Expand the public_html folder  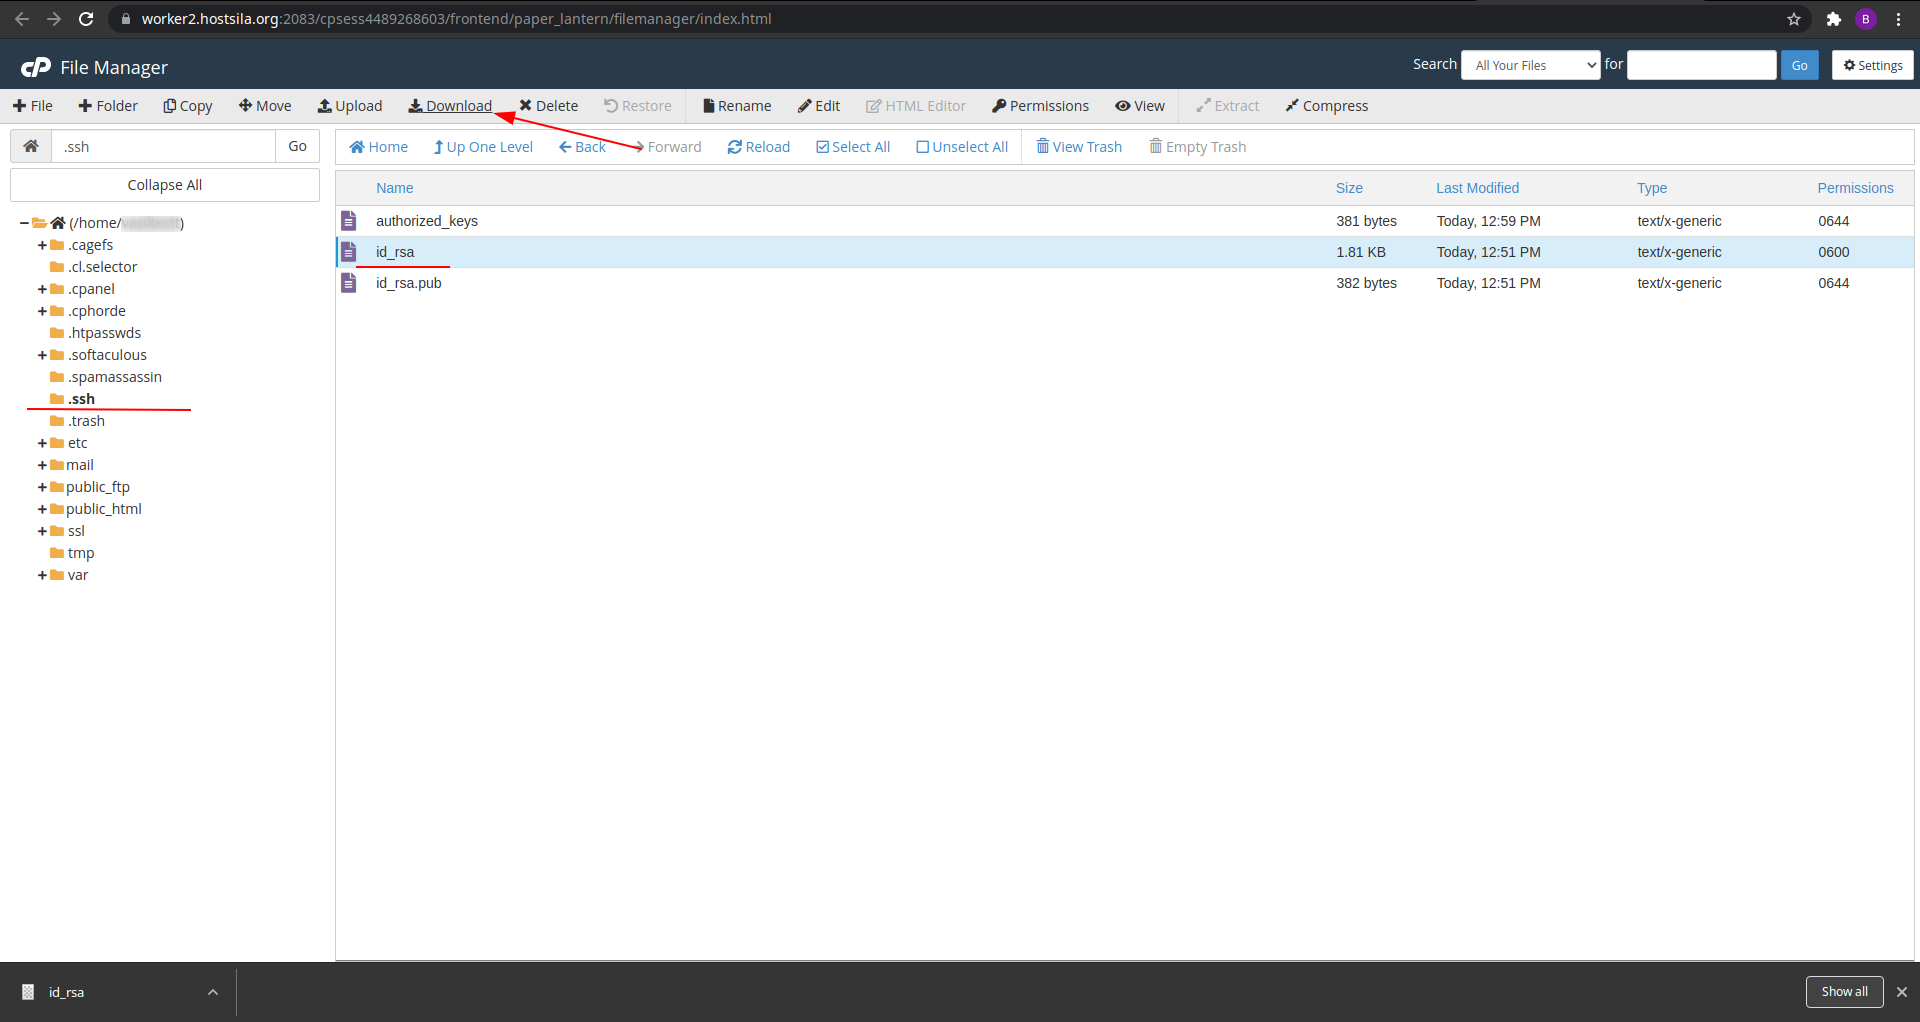[x=42, y=509]
